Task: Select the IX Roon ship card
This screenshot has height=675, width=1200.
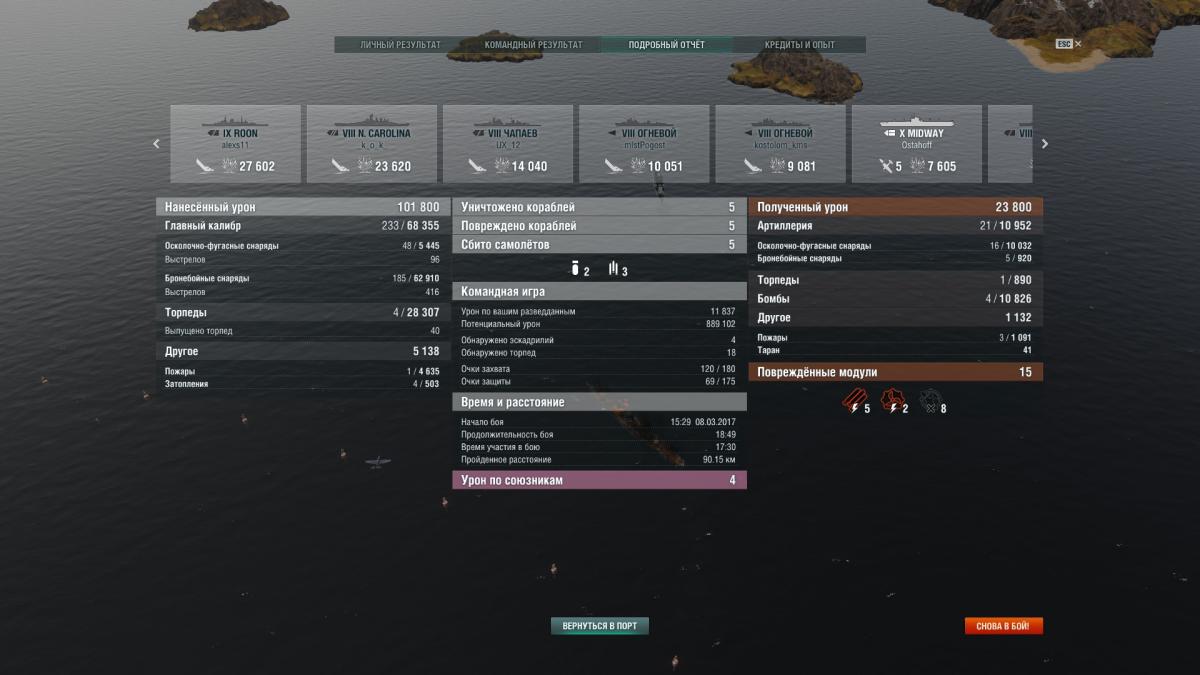Action: (235, 144)
